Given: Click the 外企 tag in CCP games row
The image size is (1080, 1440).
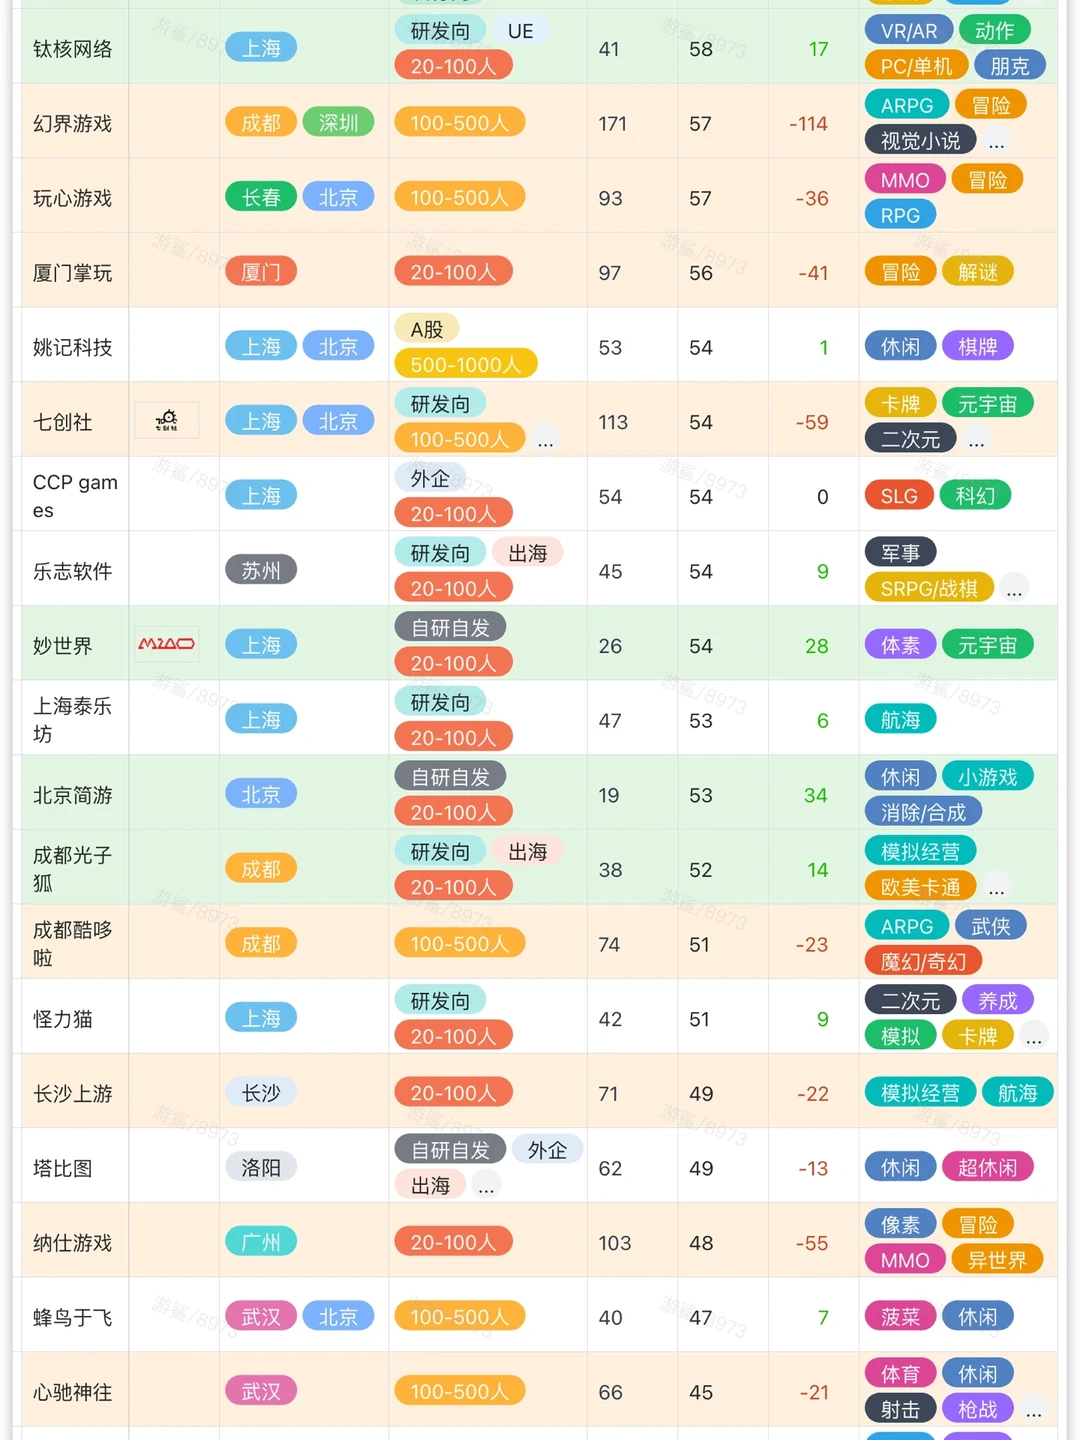Looking at the screenshot, I should (431, 478).
